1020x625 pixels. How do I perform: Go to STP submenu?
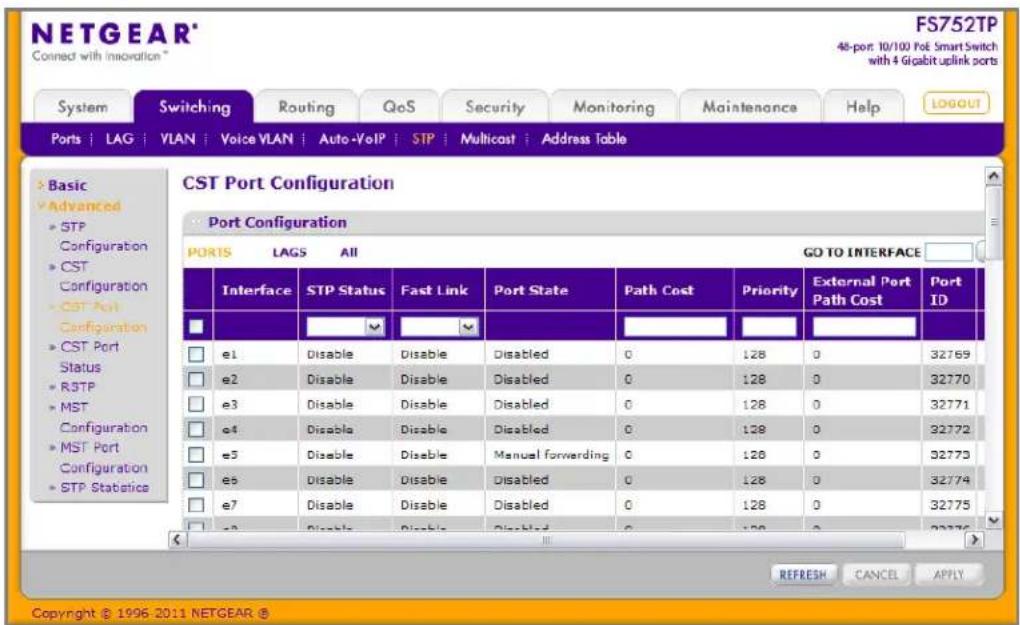click(x=423, y=139)
